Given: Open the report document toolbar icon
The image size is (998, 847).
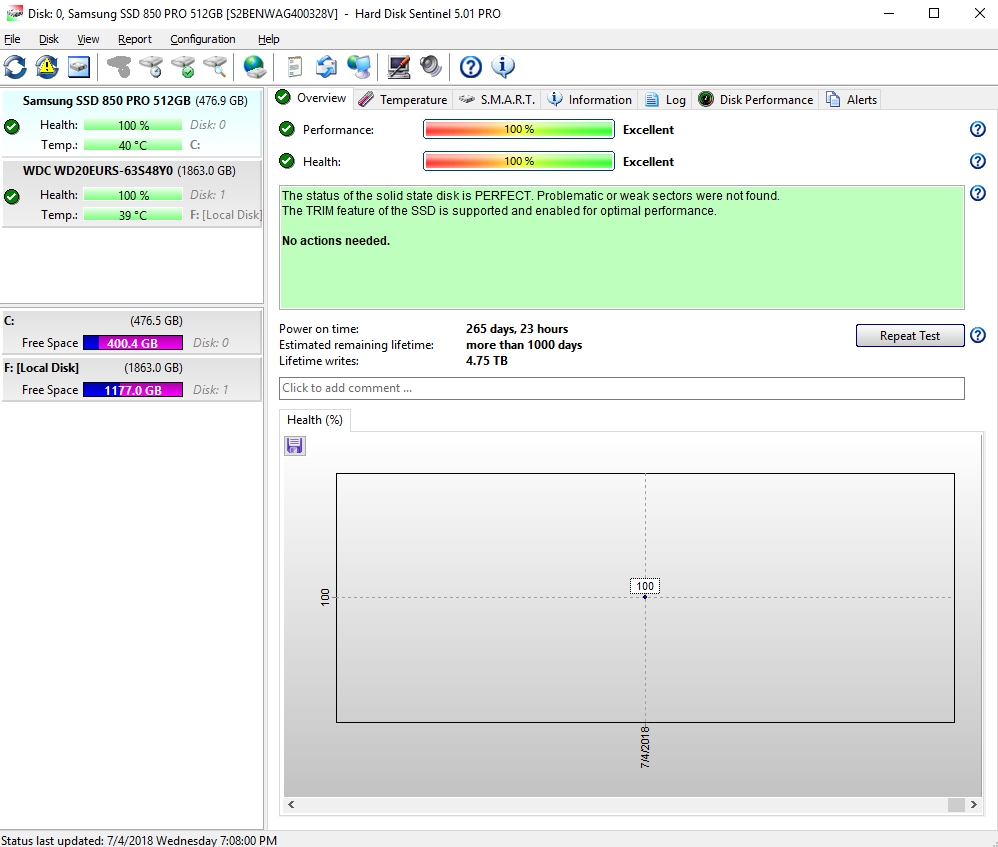Looking at the screenshot, I should tap(294, 67).
